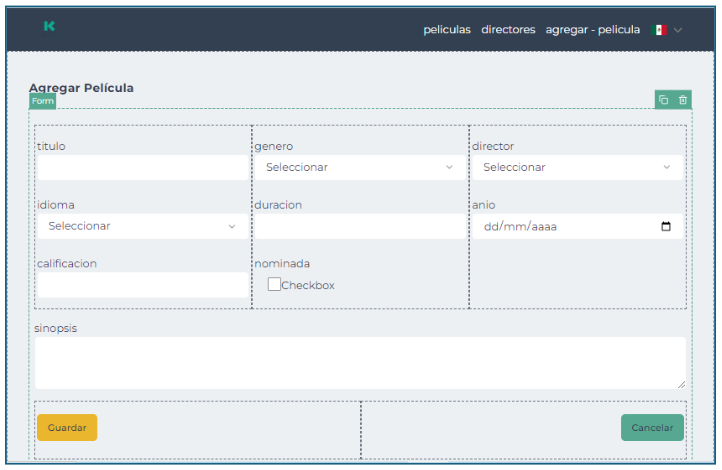Expand language chevron next to flag
This screenshot has width=722, height=470.
pyautogui.click(x=678, y=30)
